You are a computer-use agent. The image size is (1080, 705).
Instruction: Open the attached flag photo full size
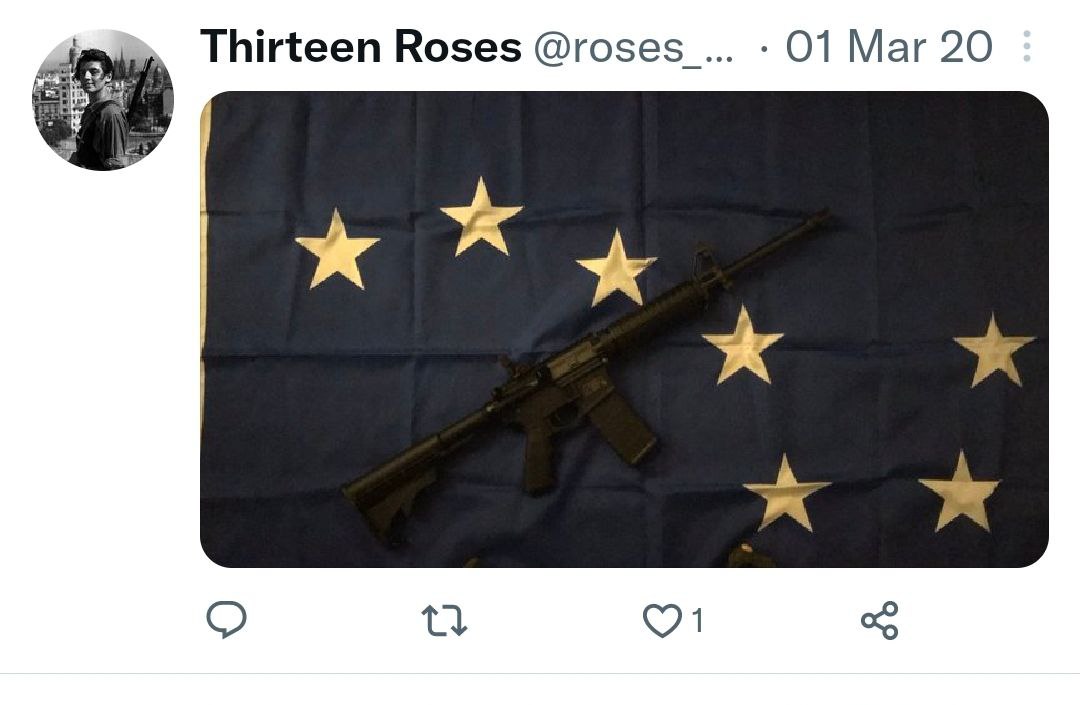coord(624,329)
